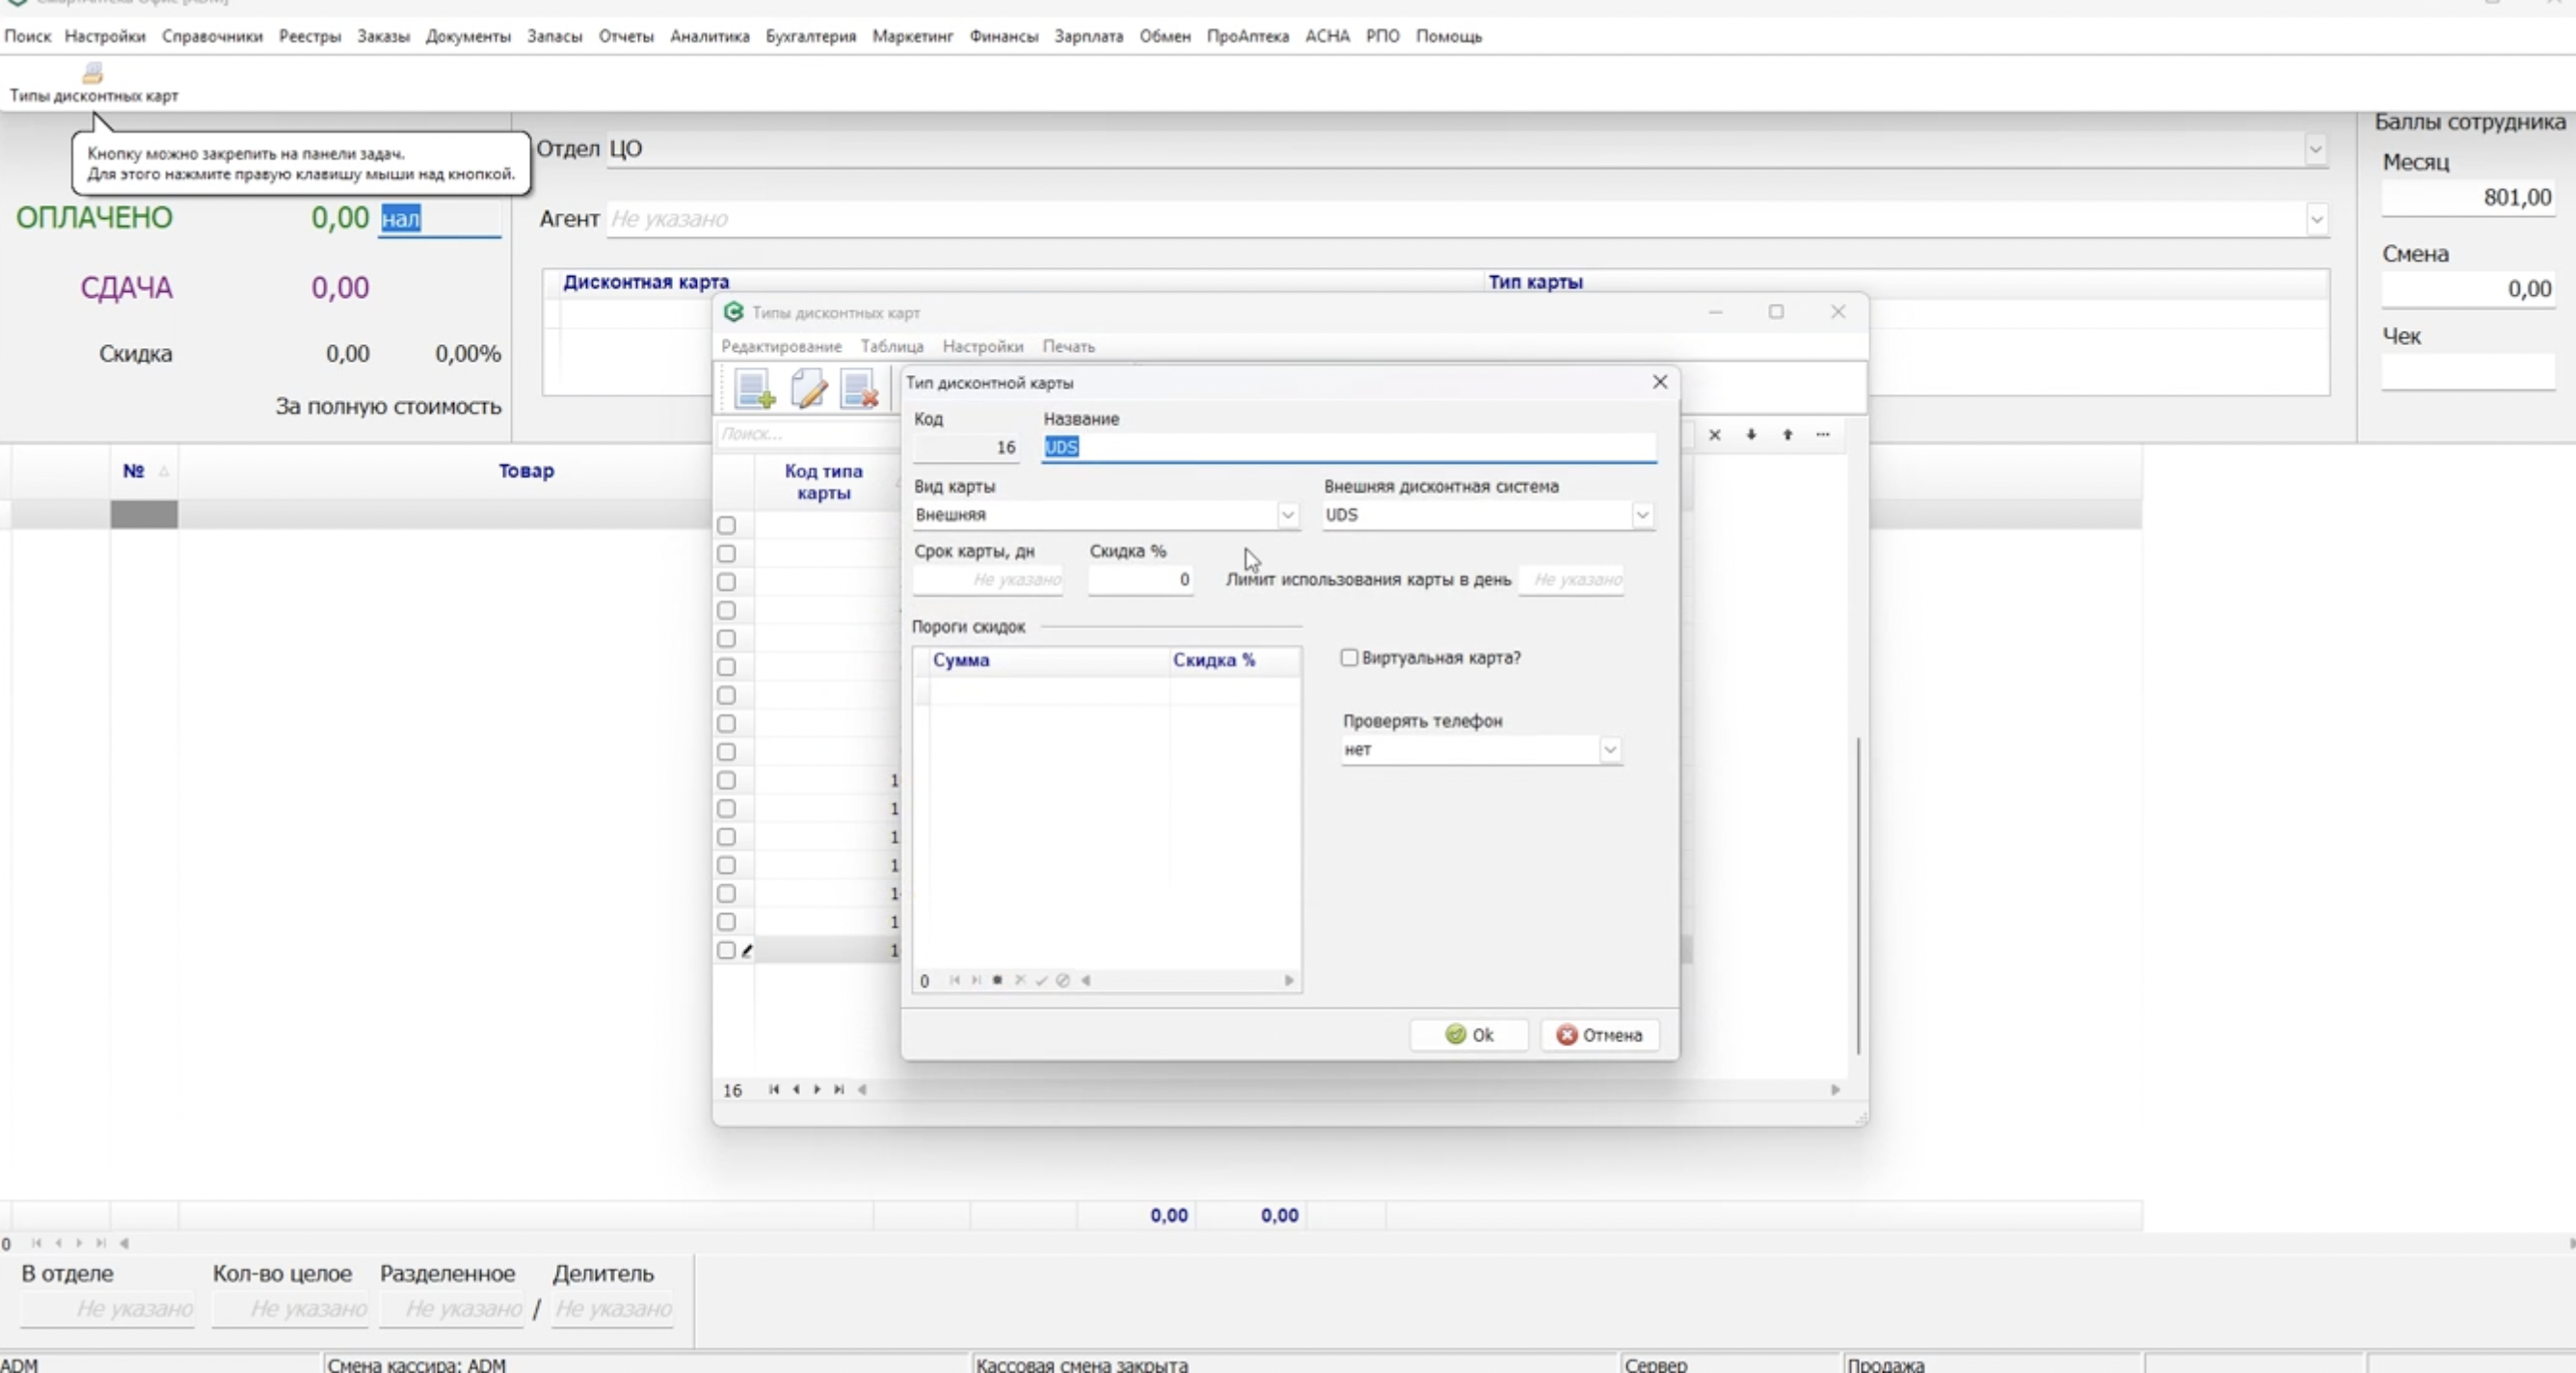Image resolution: width=2576 pixels, height=1373 pixels.
Task: Open the Внешняя дисконтная система dropdown
Action: coord(1642,515)
